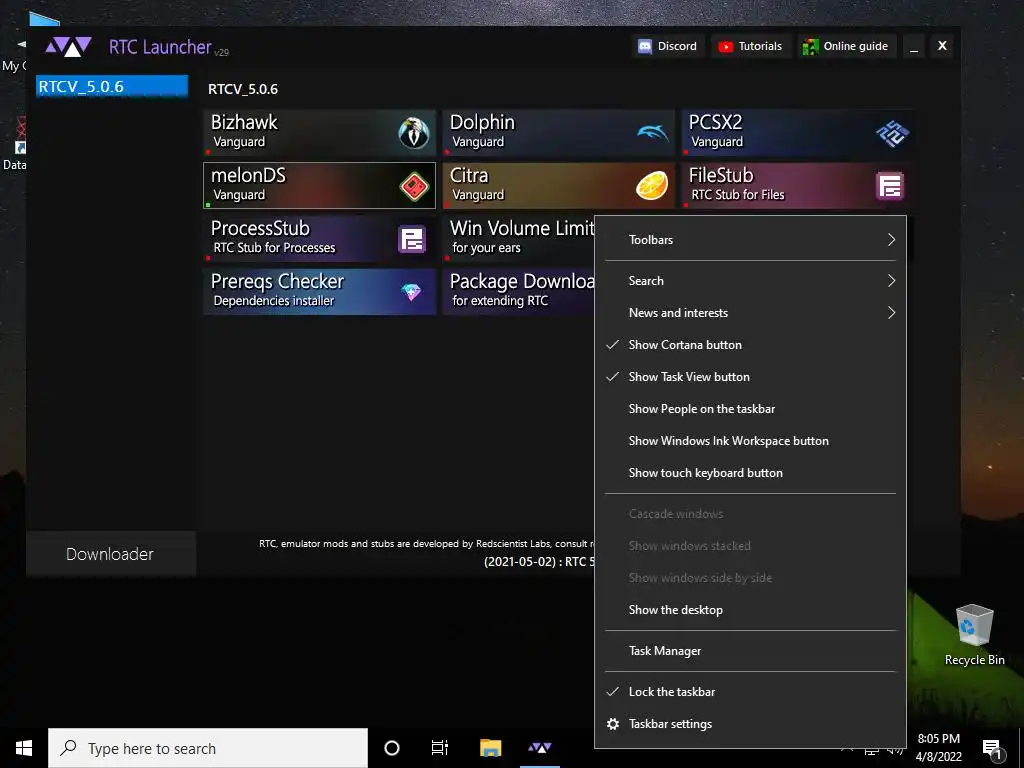Open Task View from the taskbar

coord(440,748)
